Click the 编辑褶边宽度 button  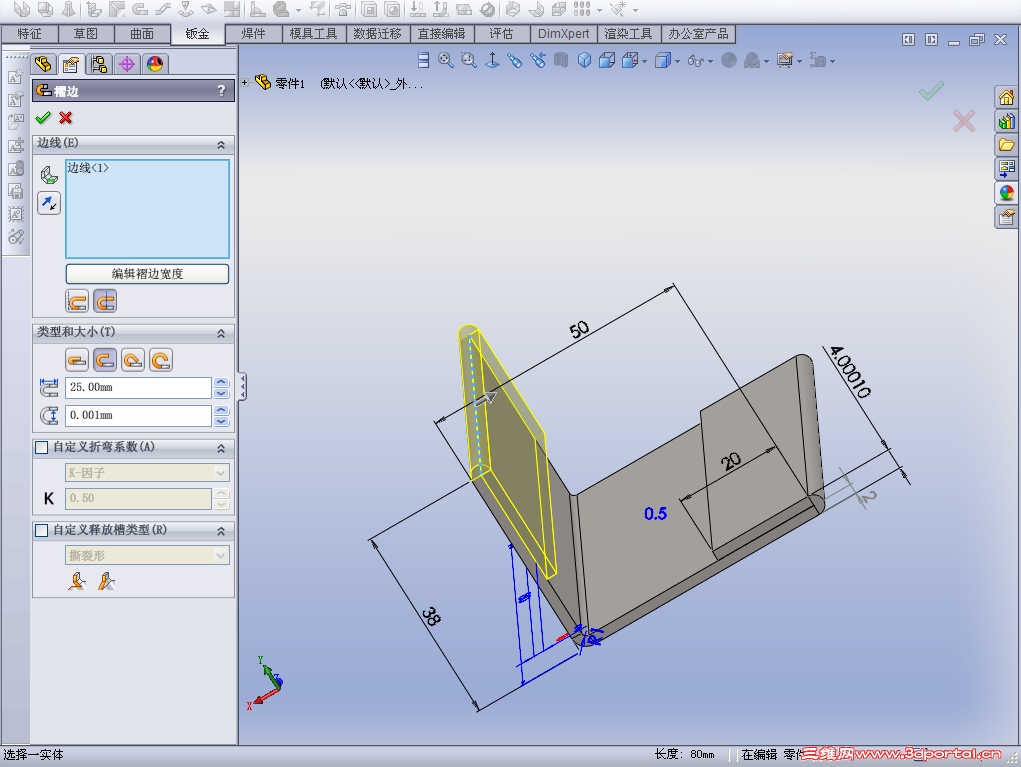[x=147, y=274]
